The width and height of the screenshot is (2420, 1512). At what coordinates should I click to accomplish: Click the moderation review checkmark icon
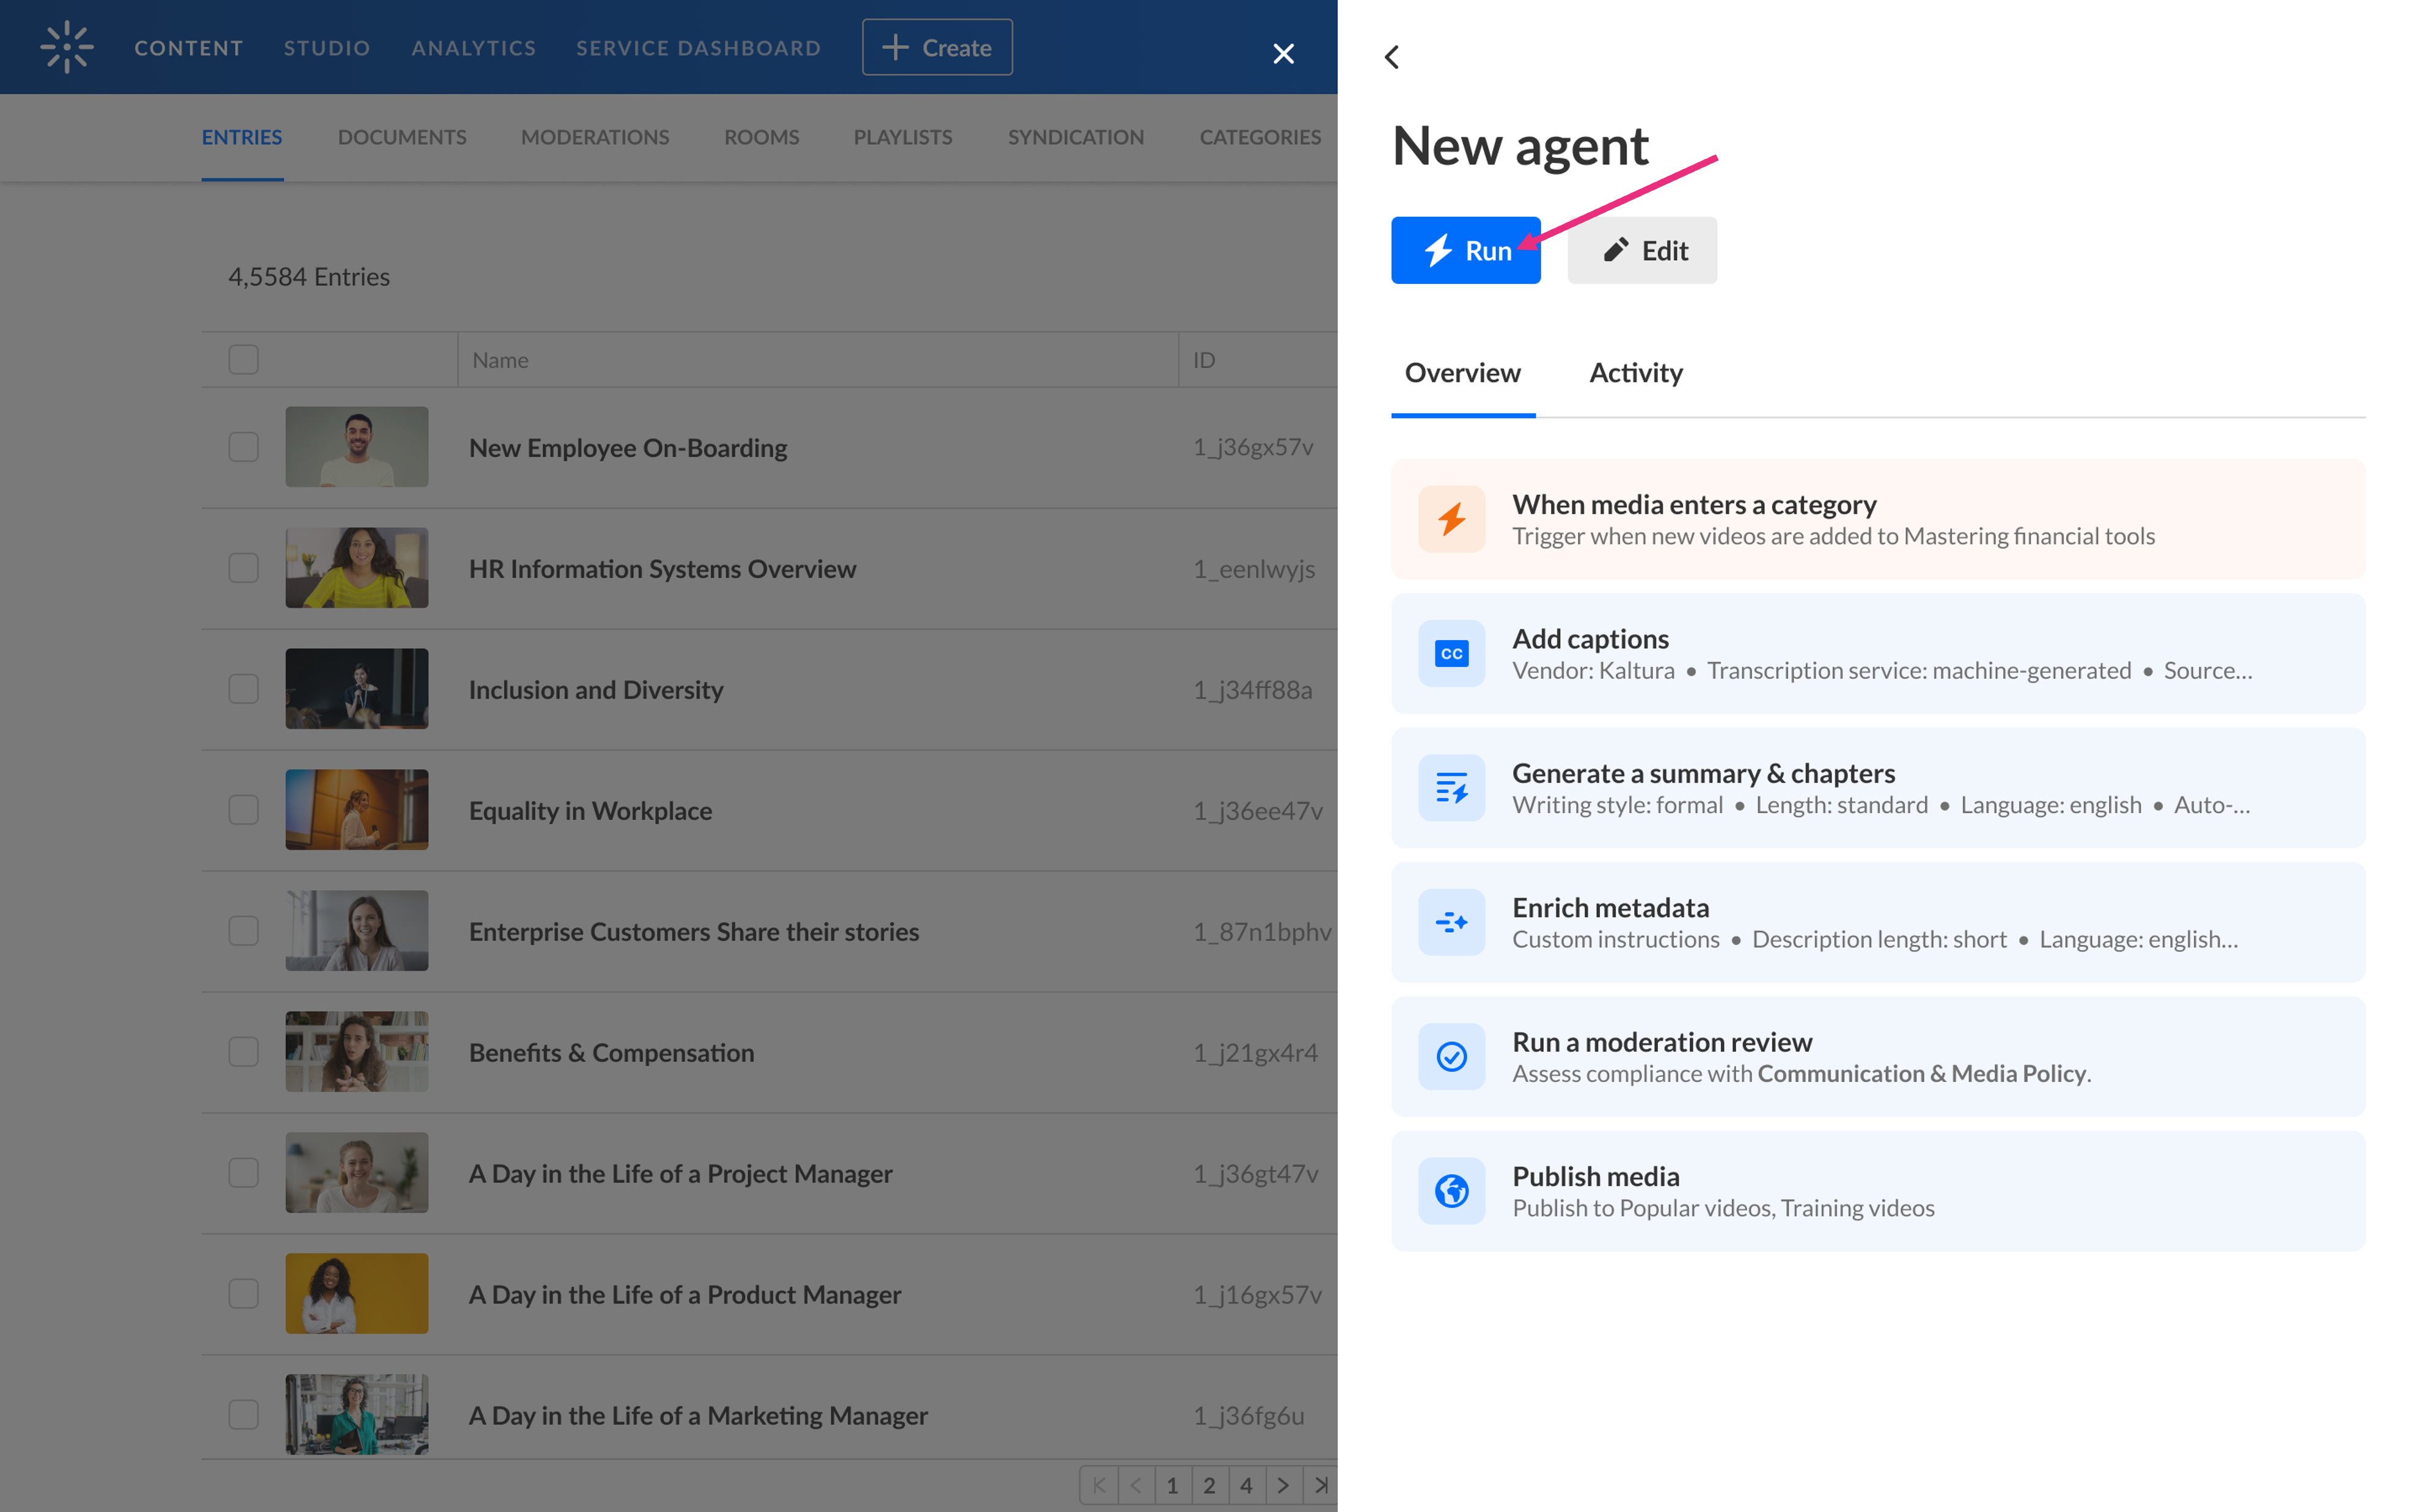1451,1057
